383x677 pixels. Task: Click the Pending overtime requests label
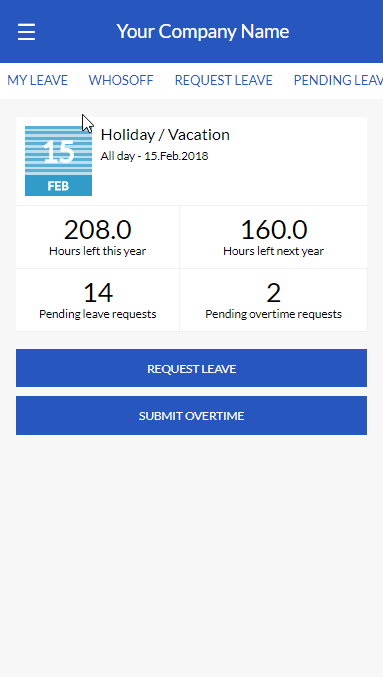273,314
